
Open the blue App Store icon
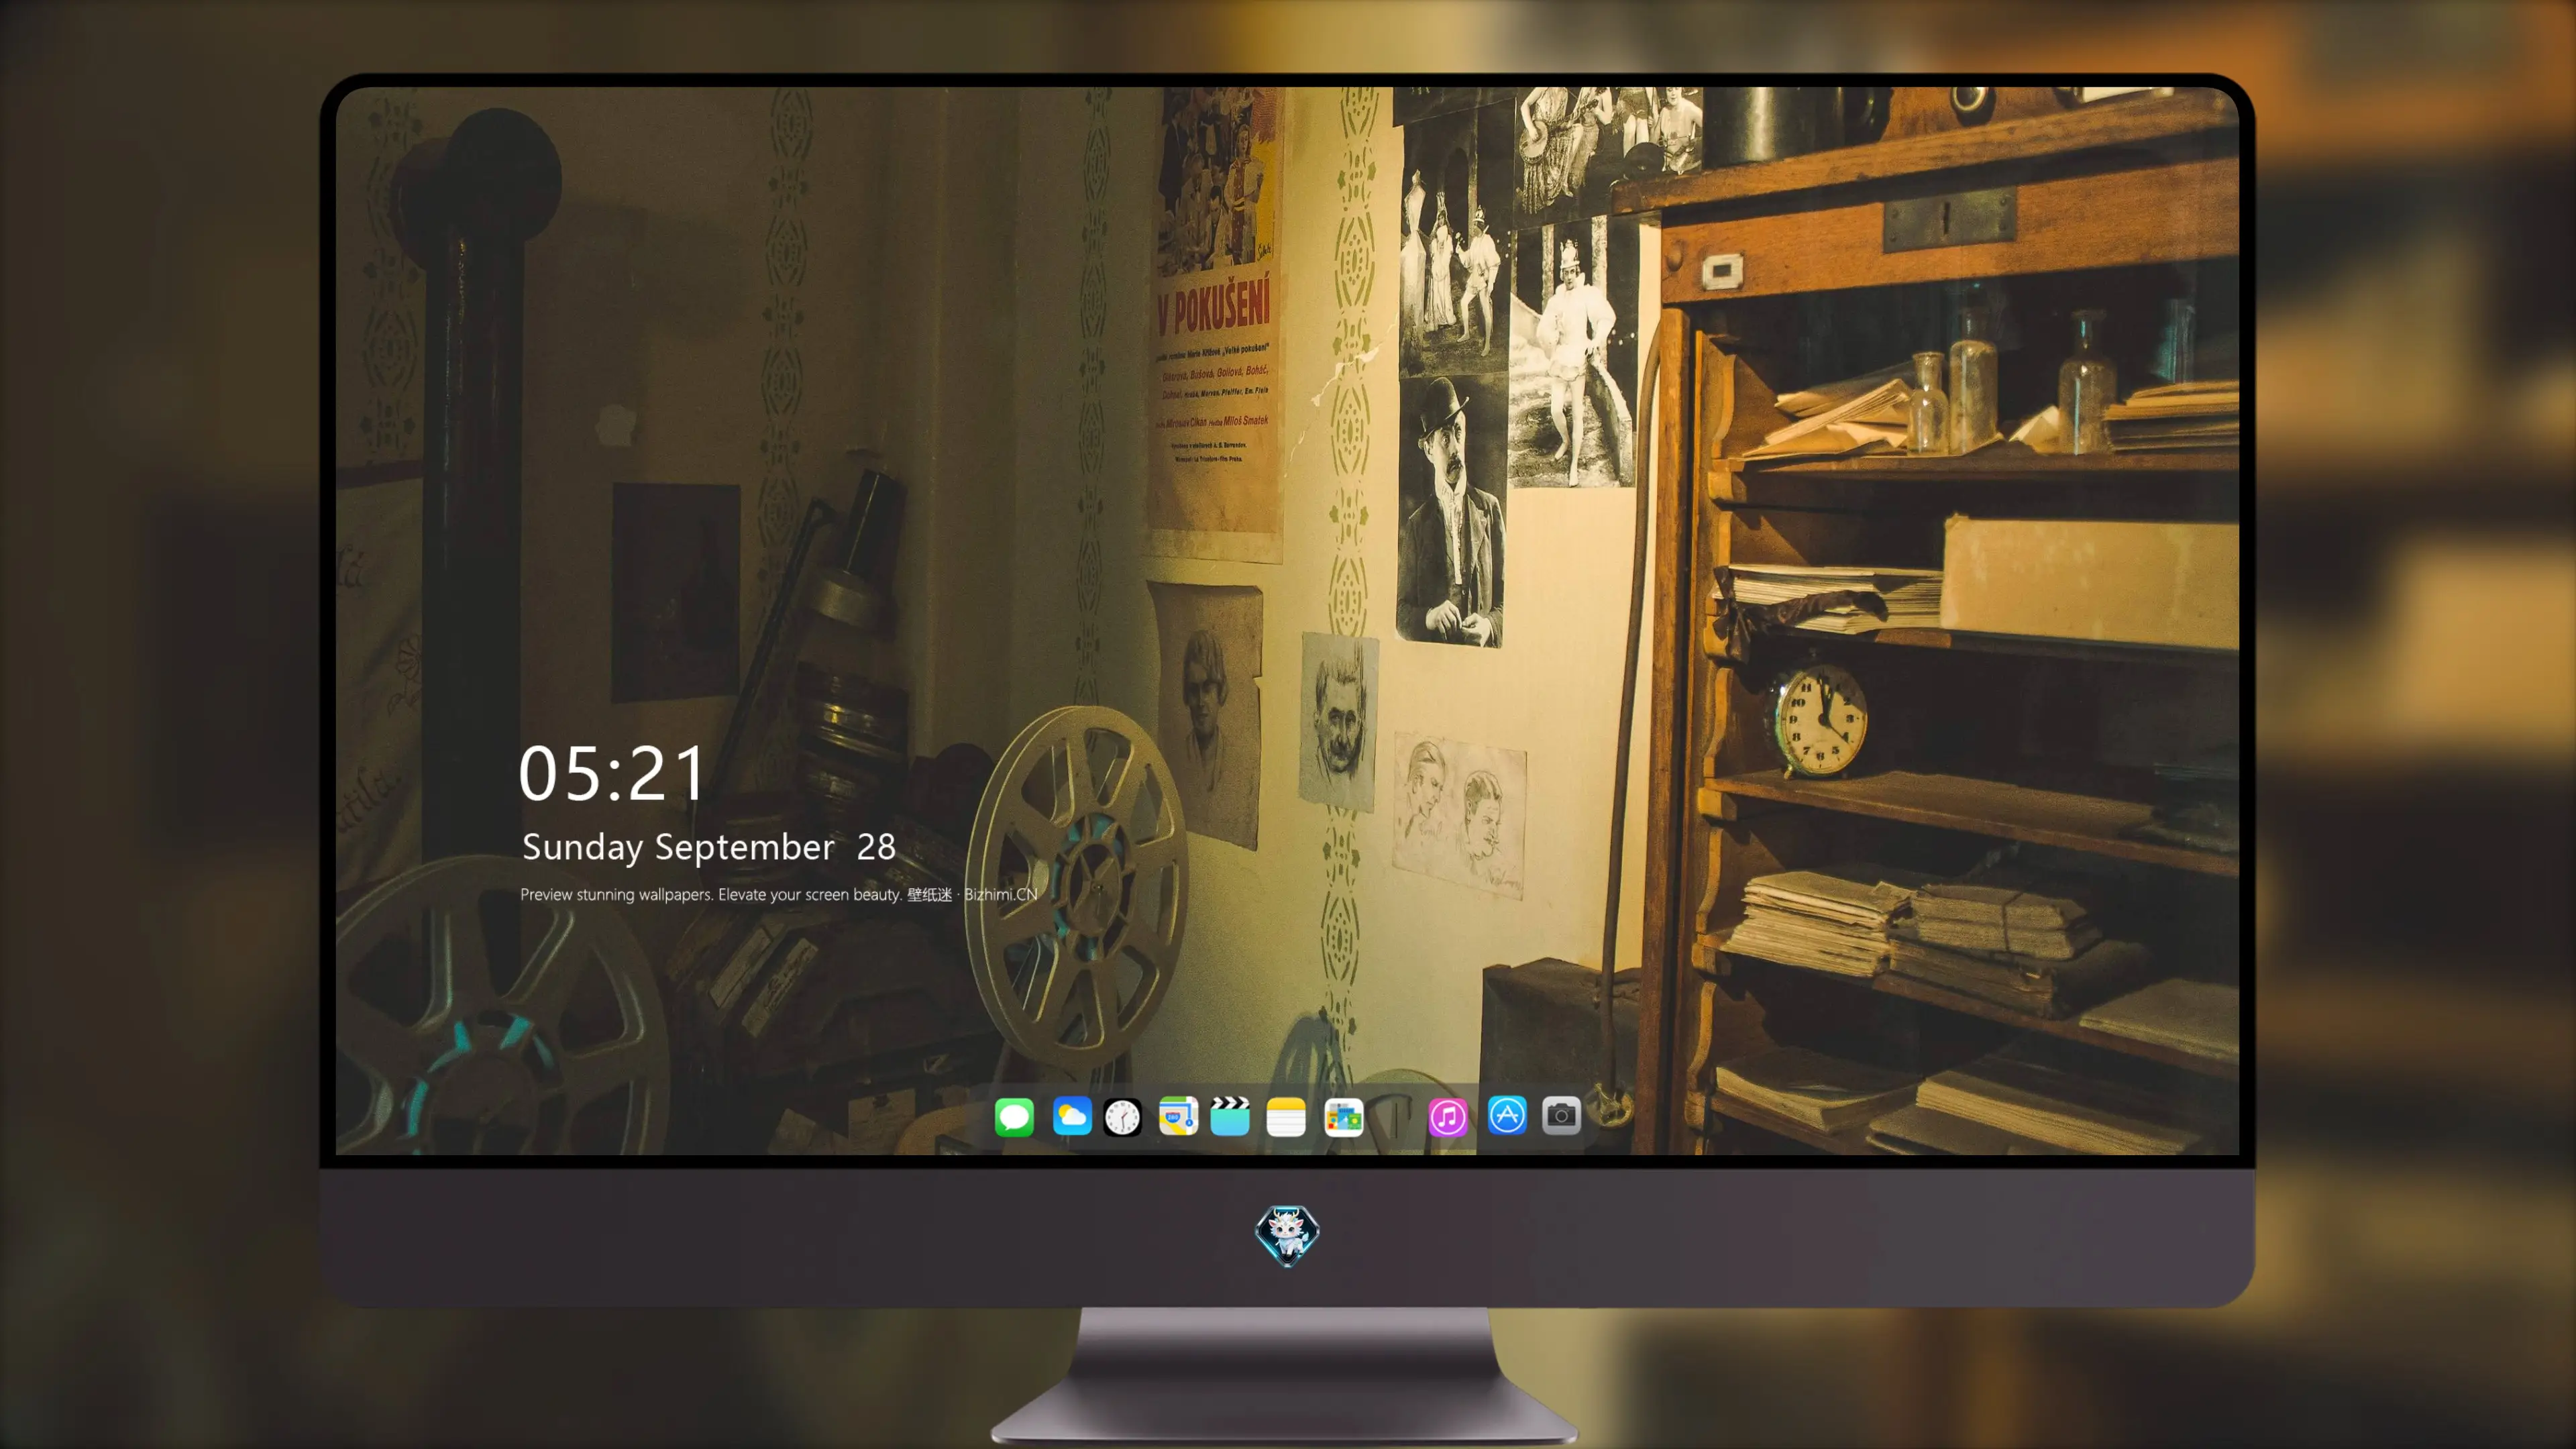click(1507, 1115)
